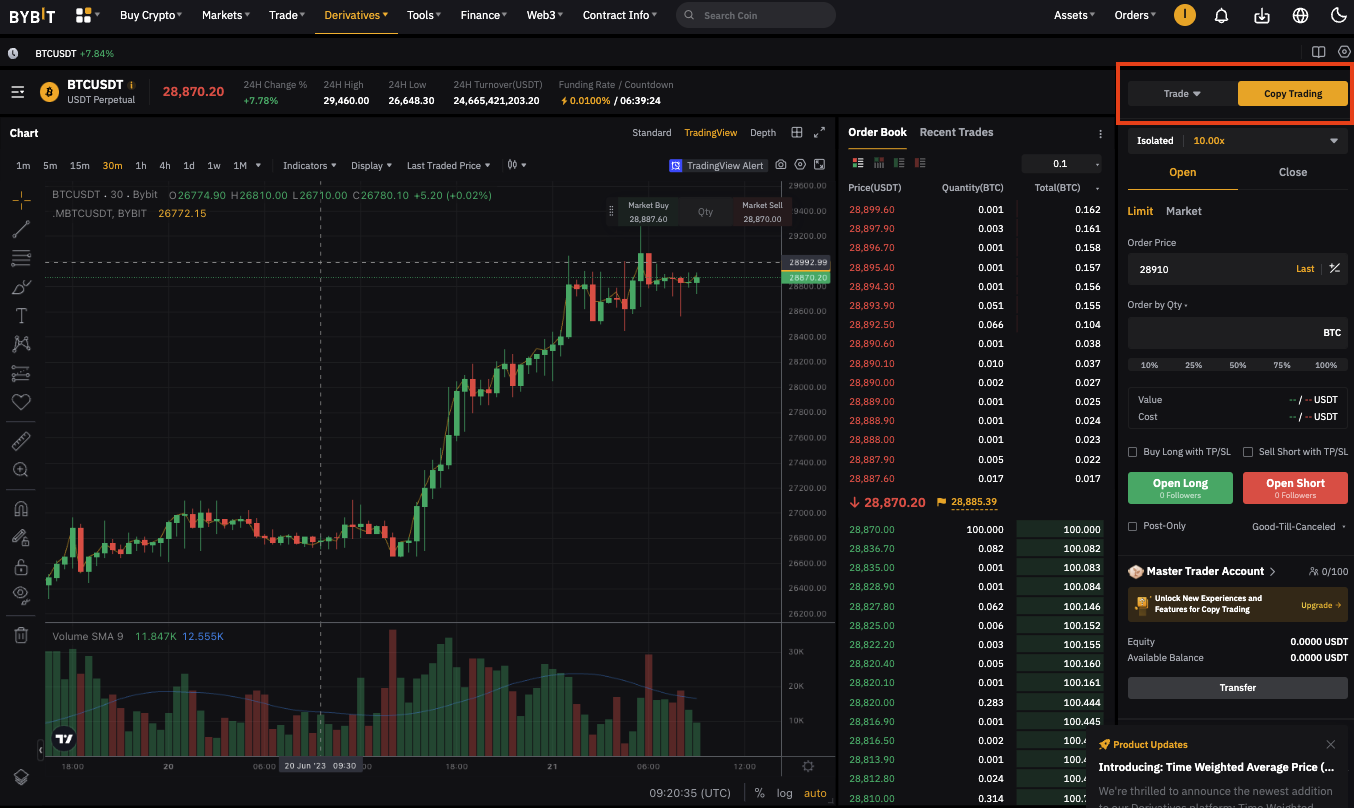
Task: Open the order book three-dot options menu
Action: [1100, 133]
